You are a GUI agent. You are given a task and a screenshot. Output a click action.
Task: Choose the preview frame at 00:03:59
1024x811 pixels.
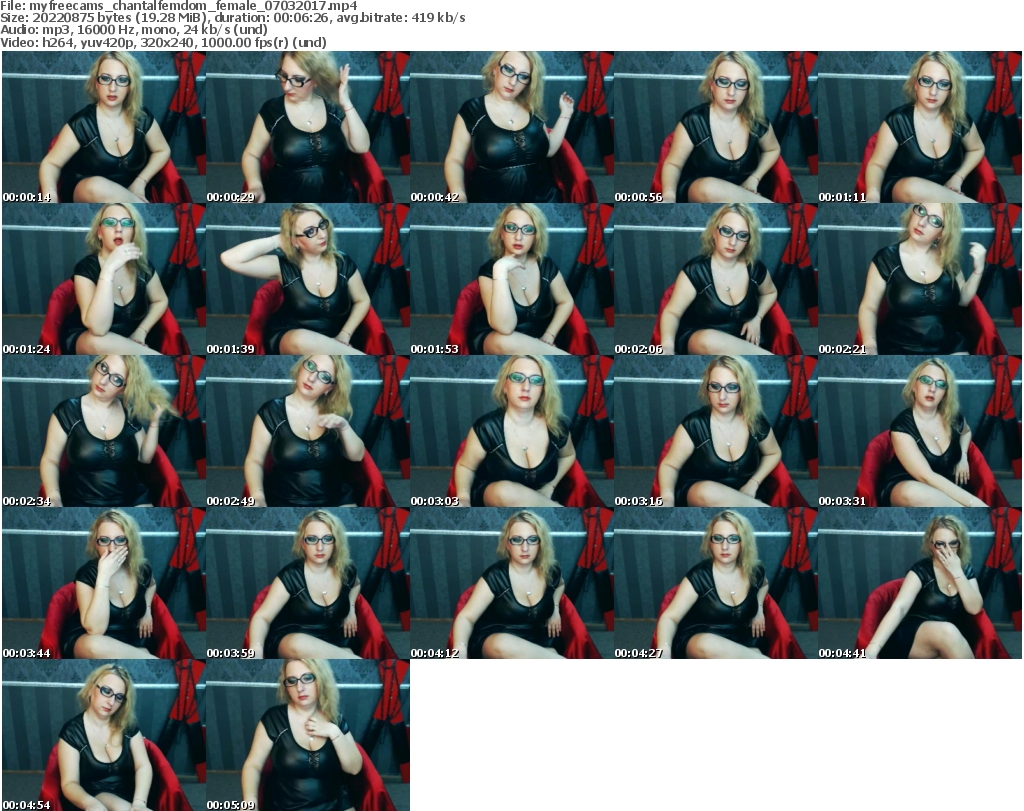pos(308,583)
